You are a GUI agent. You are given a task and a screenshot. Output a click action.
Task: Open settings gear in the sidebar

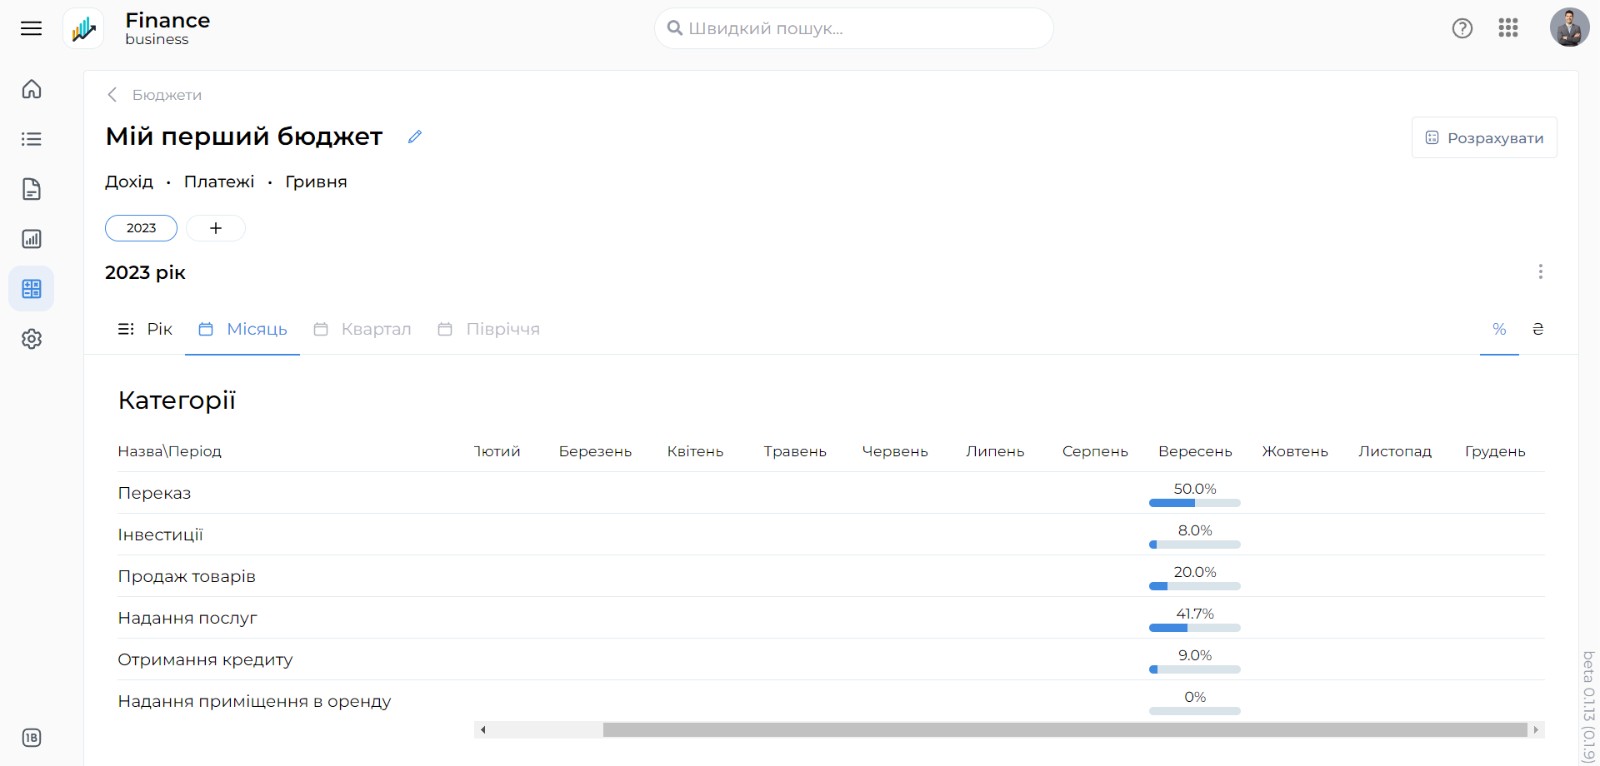[32, 339]
